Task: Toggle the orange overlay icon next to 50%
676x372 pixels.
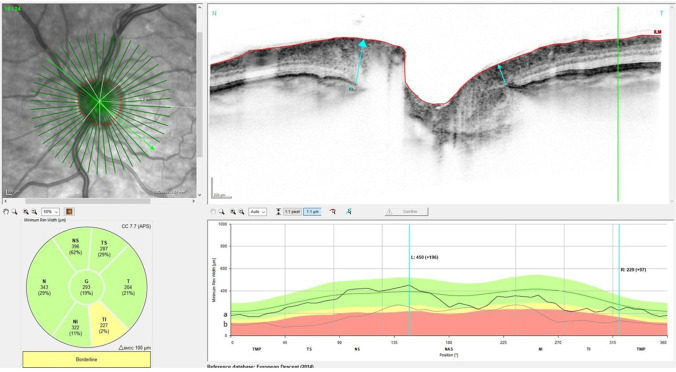Action: (69, 212)
